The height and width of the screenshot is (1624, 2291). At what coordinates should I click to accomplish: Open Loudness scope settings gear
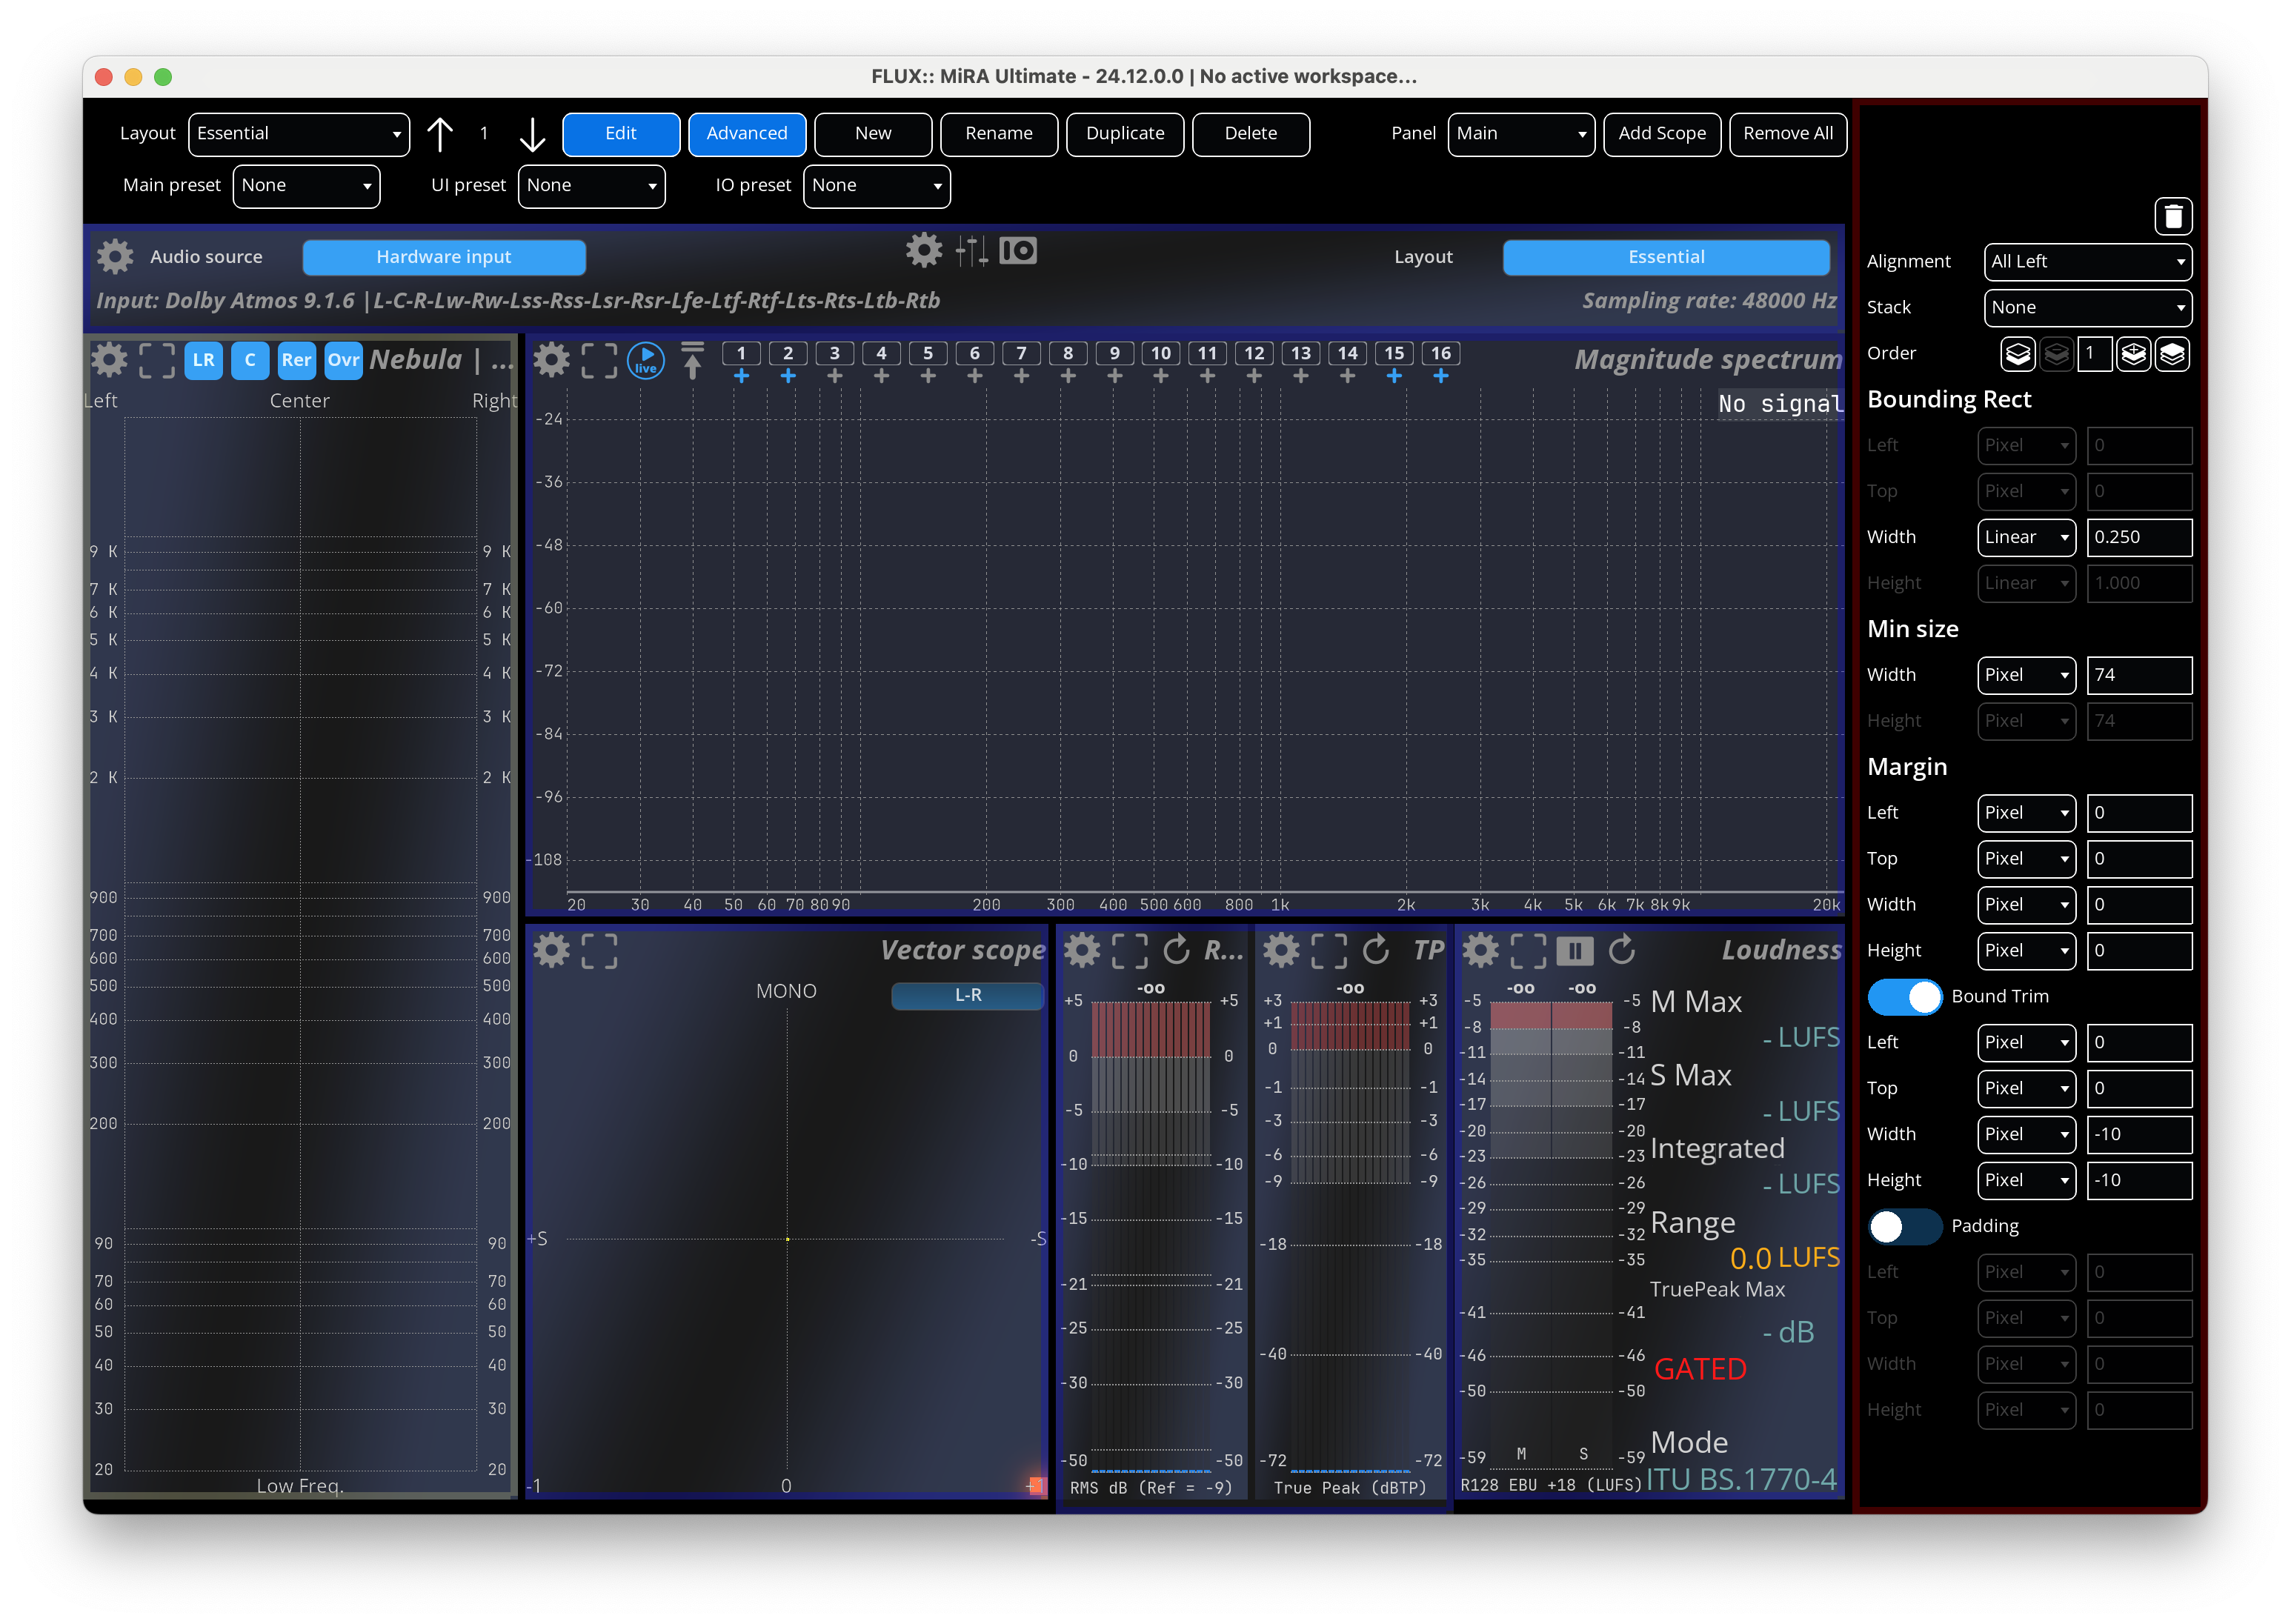[x=1480, y=950]
